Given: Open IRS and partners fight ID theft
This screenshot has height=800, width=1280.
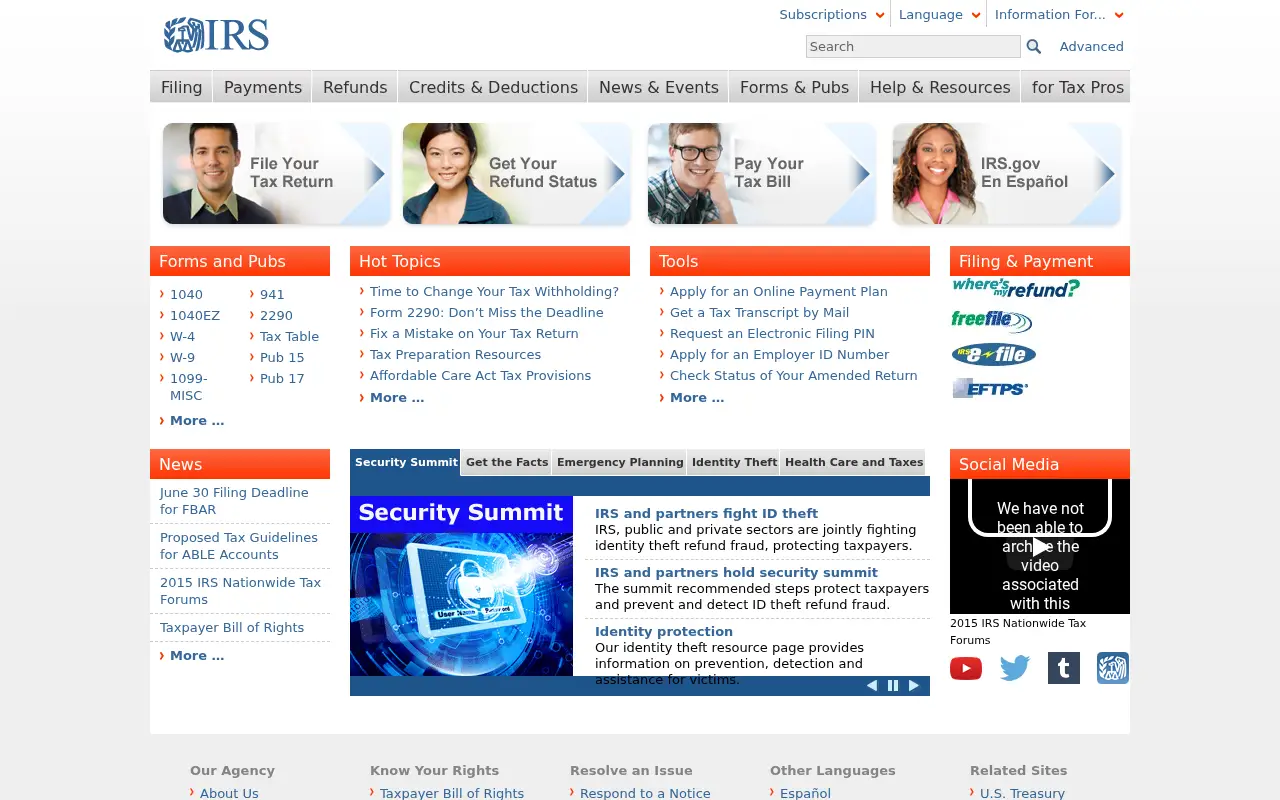Looking at the screenshot, I should (x=706, y=513).
